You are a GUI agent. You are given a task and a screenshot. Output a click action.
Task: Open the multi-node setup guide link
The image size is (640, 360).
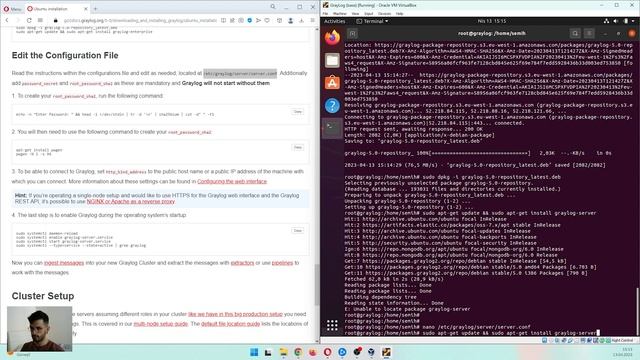pyautogui.click(x=161, y=324)
